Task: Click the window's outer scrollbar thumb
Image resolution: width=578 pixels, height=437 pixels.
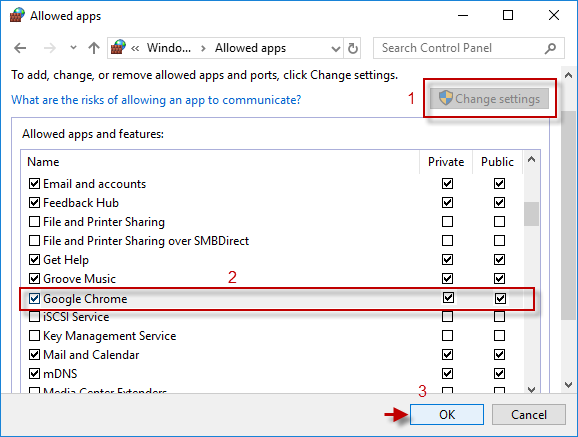Action: point(568,216)
